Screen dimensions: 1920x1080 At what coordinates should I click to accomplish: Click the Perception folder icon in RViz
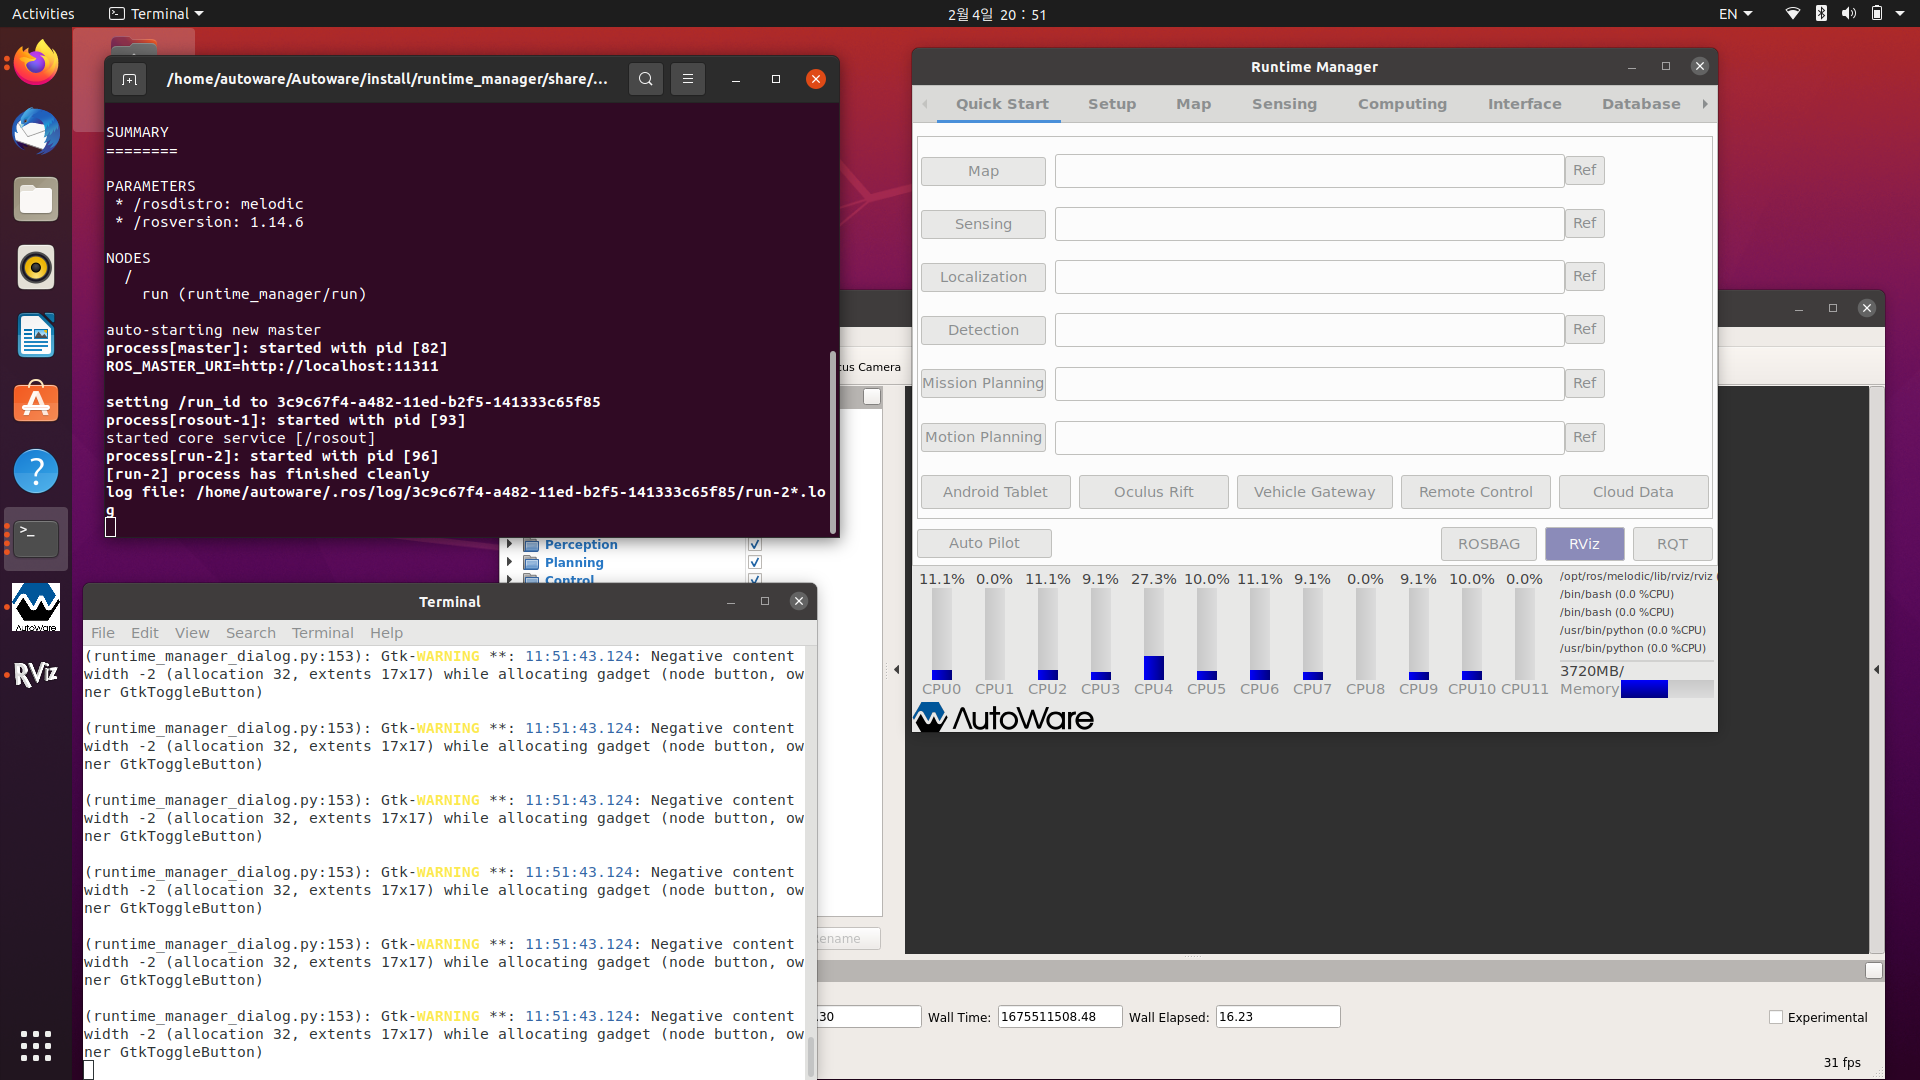[532, 545]
